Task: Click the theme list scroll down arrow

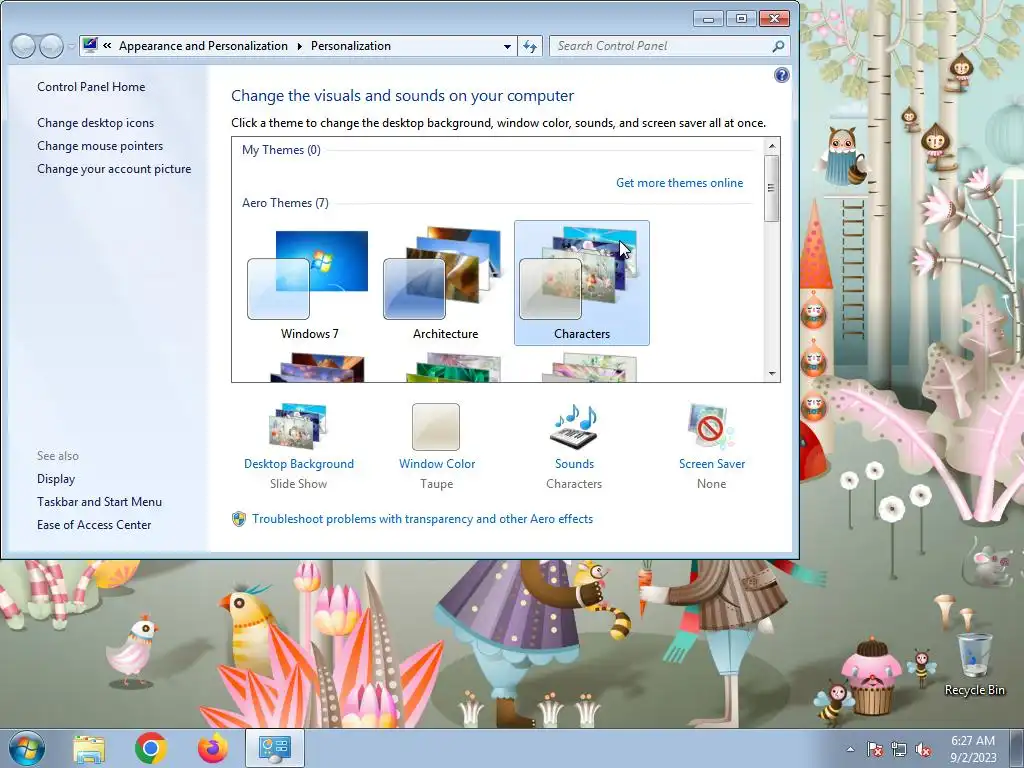Action: click(x=772, y=374)
